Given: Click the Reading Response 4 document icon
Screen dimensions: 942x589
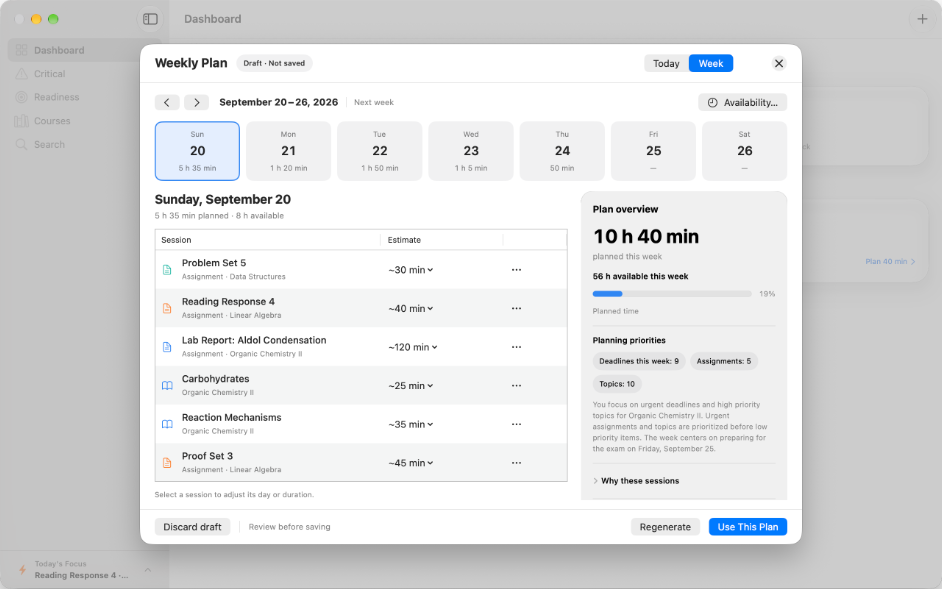Looking at the screenshot, I should (167, 308).
